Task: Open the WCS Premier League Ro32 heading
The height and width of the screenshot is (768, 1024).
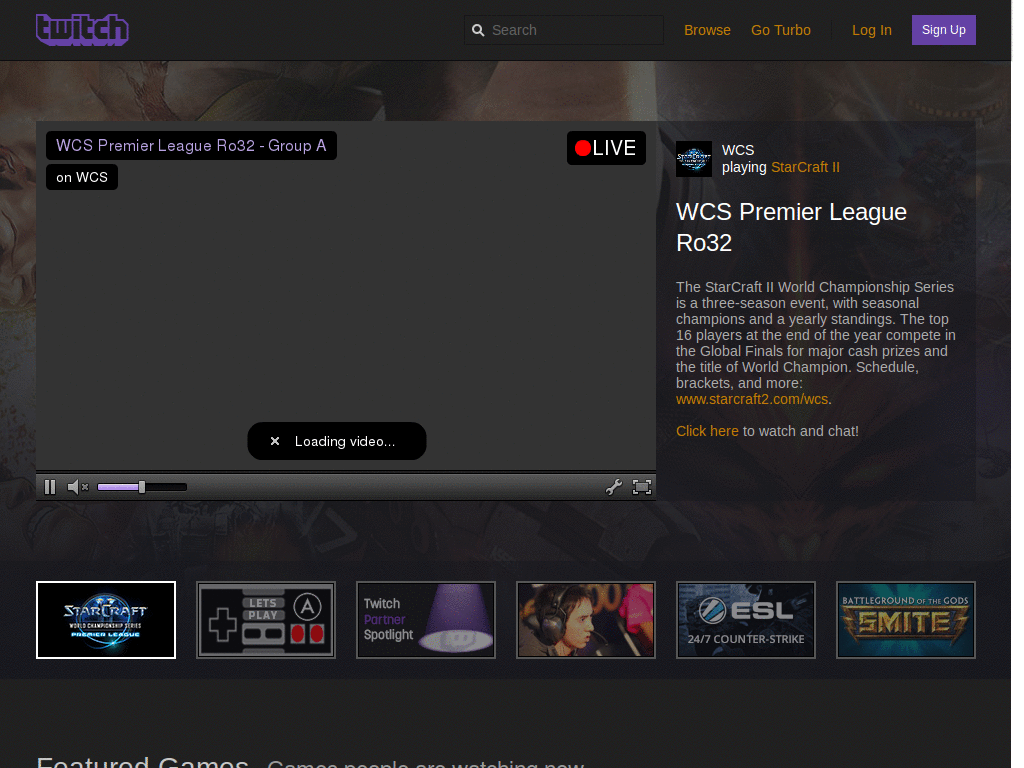Action: (x=791, y=227)
